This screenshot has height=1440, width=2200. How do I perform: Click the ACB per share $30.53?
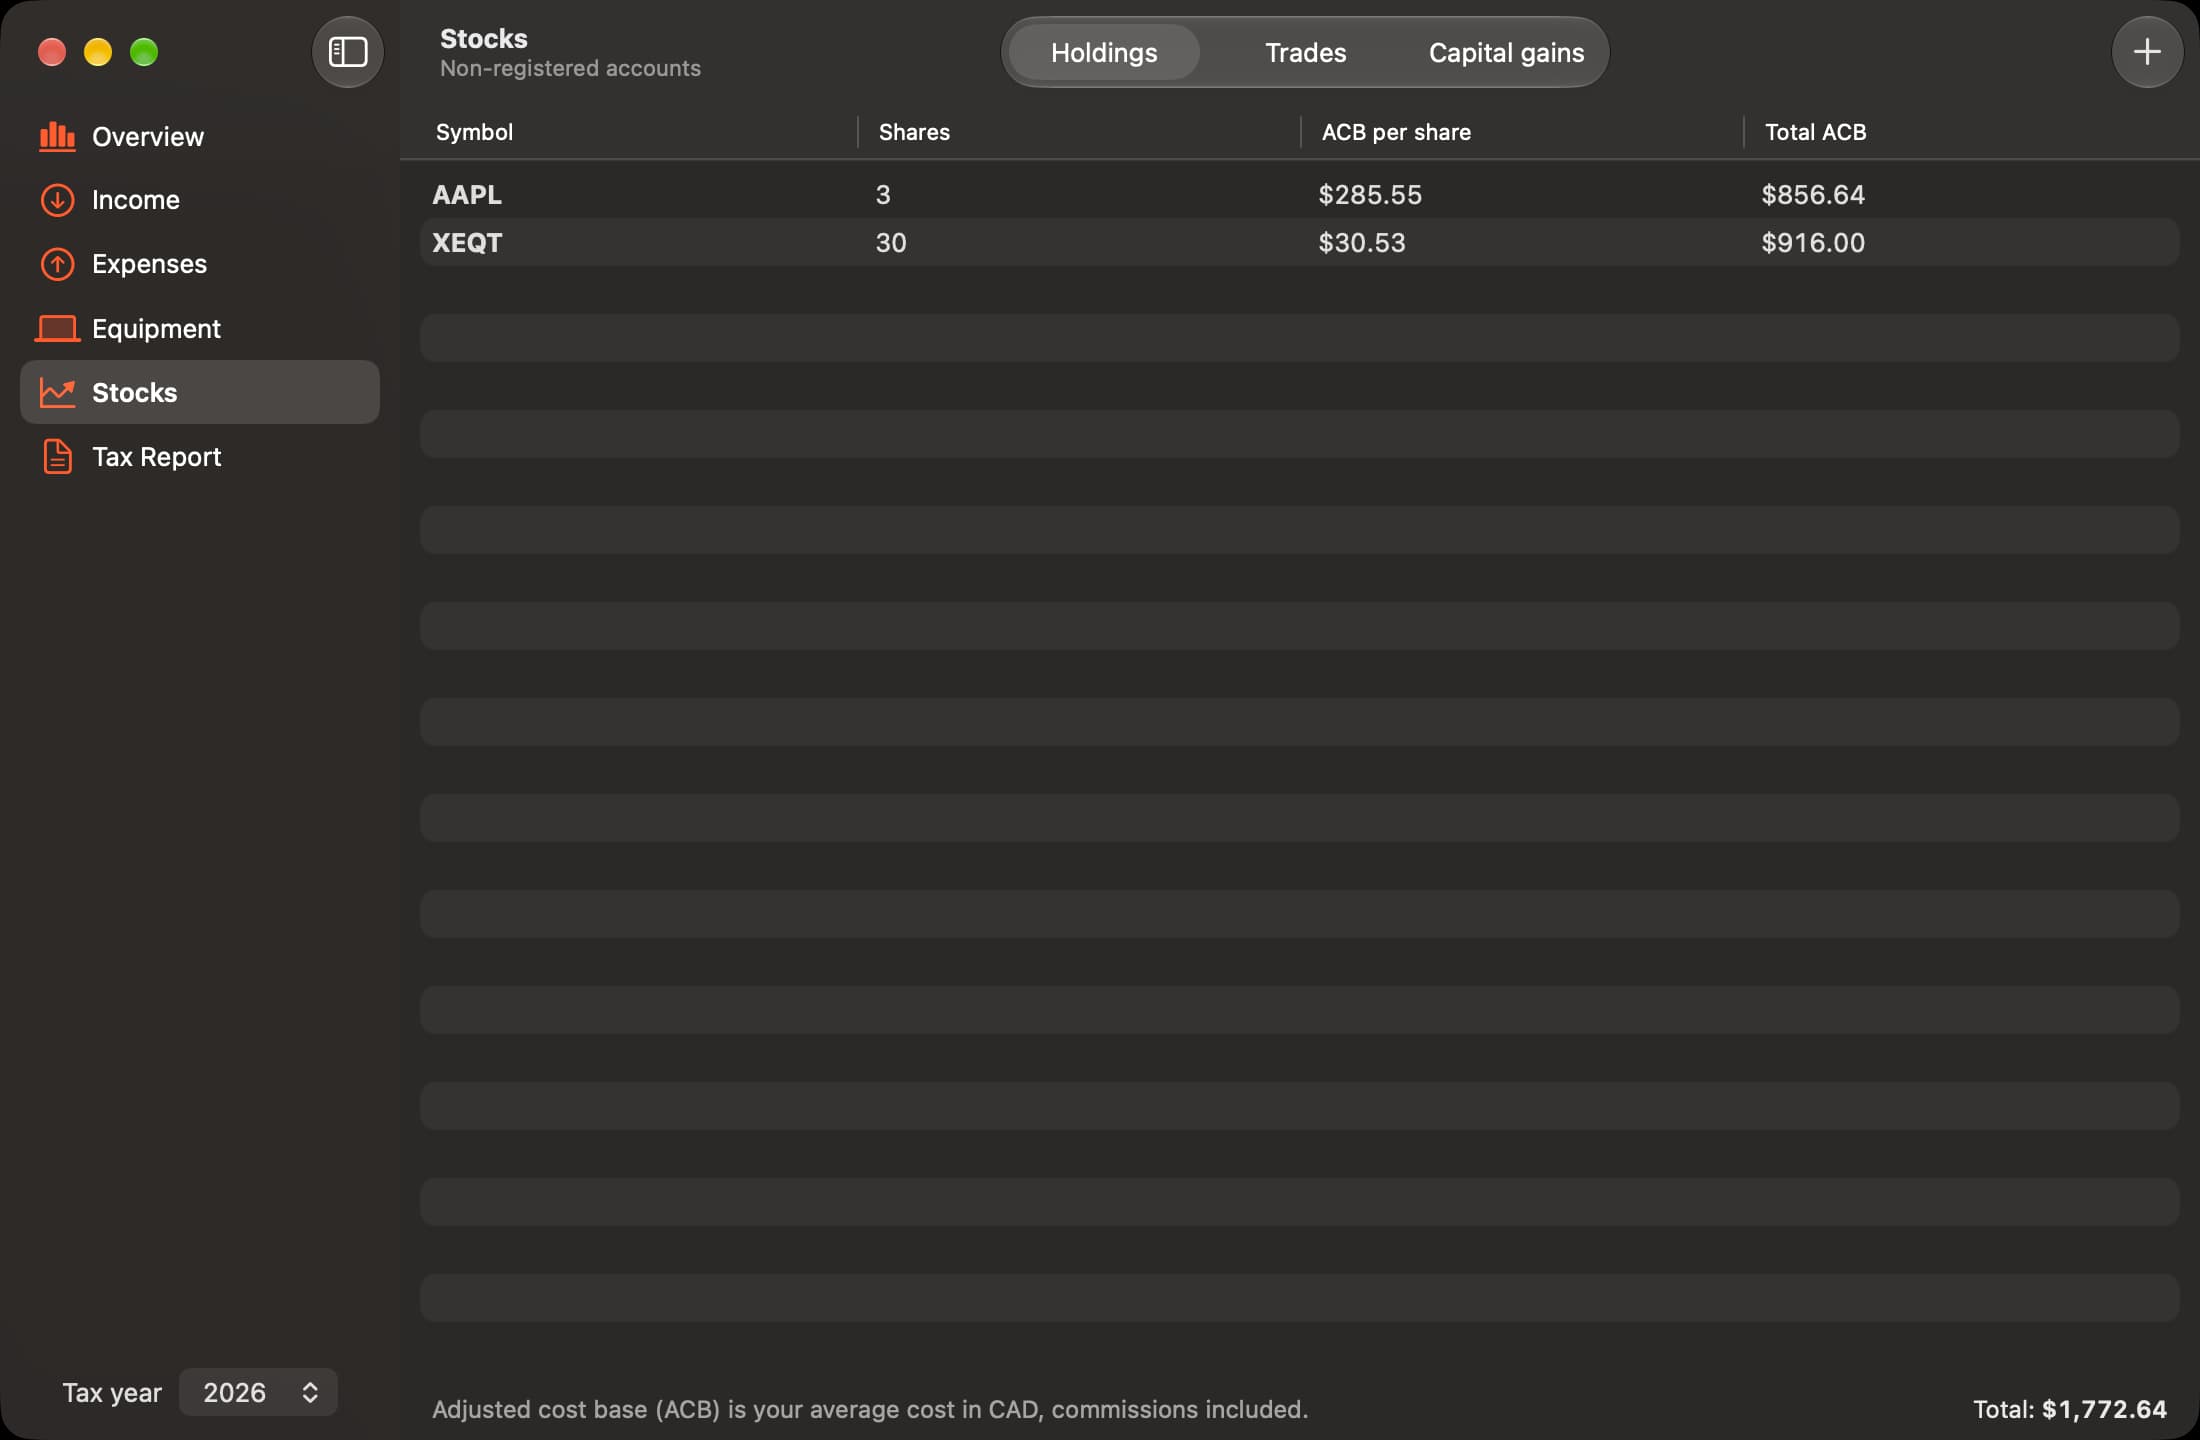(x=1362, y=242)
